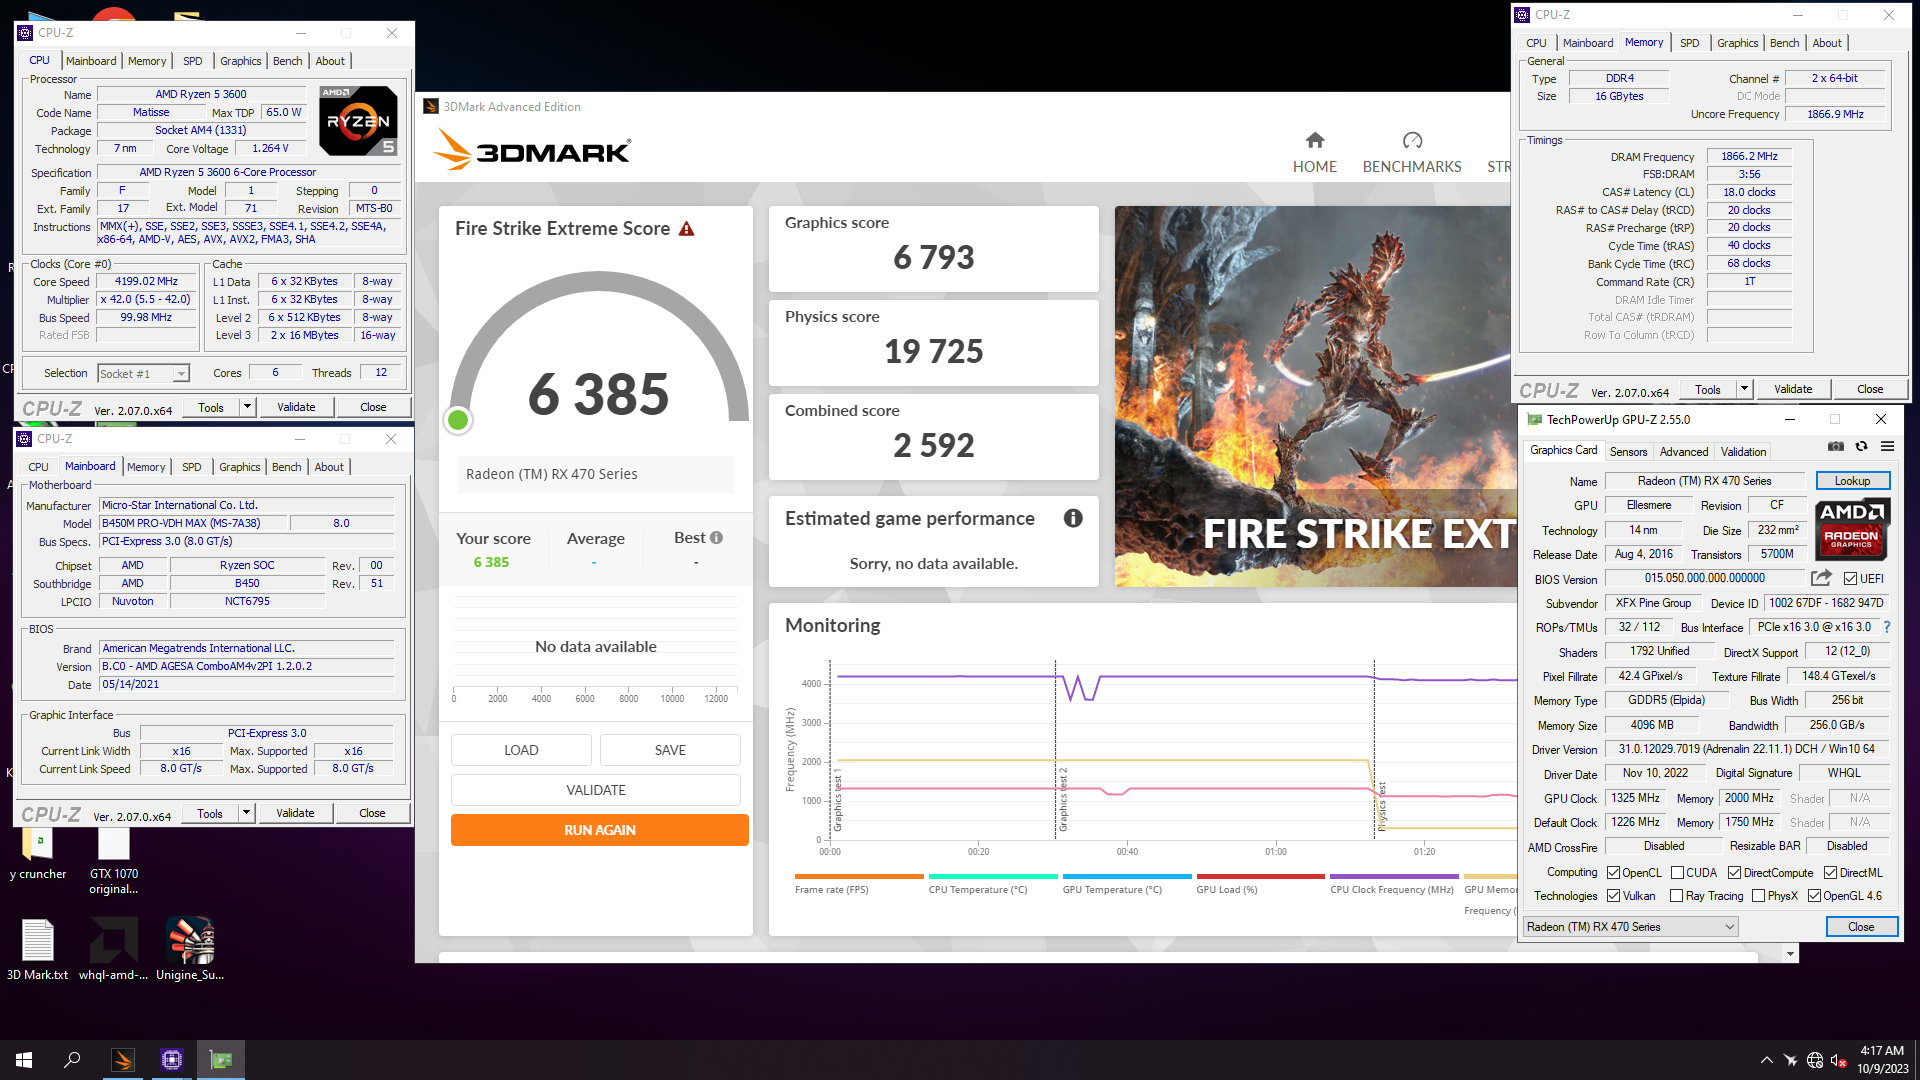Click the Bus Interface question mark in GPU-Z
This screenshot has width=1920, height=1080.
click(x=1887, y=627)
